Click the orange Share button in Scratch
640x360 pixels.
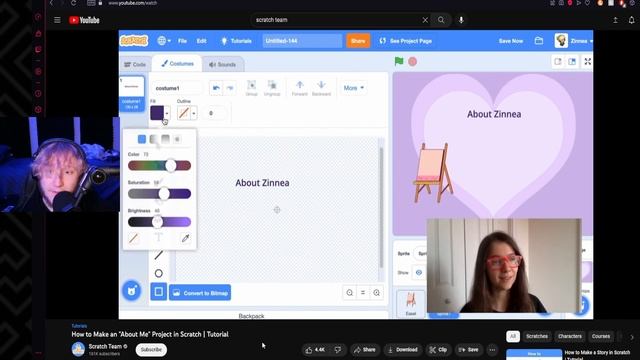pyautogui.click(x=358, y=41)
